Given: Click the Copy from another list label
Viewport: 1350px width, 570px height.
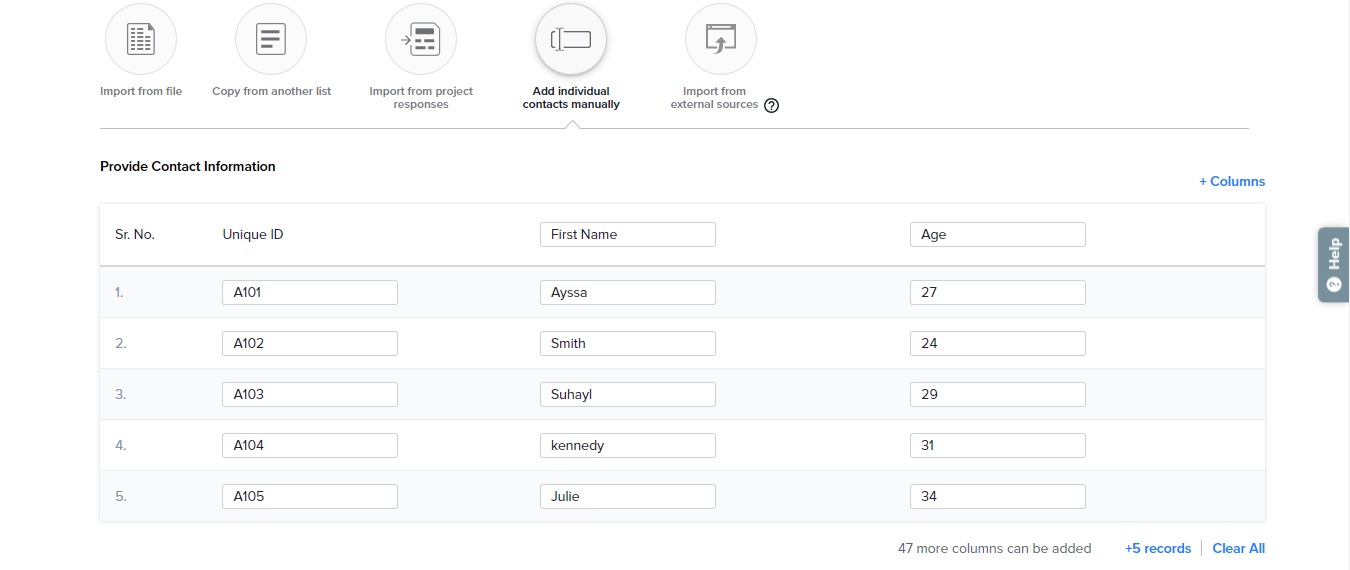Looking at the screenshot, I should pos(271,91).
